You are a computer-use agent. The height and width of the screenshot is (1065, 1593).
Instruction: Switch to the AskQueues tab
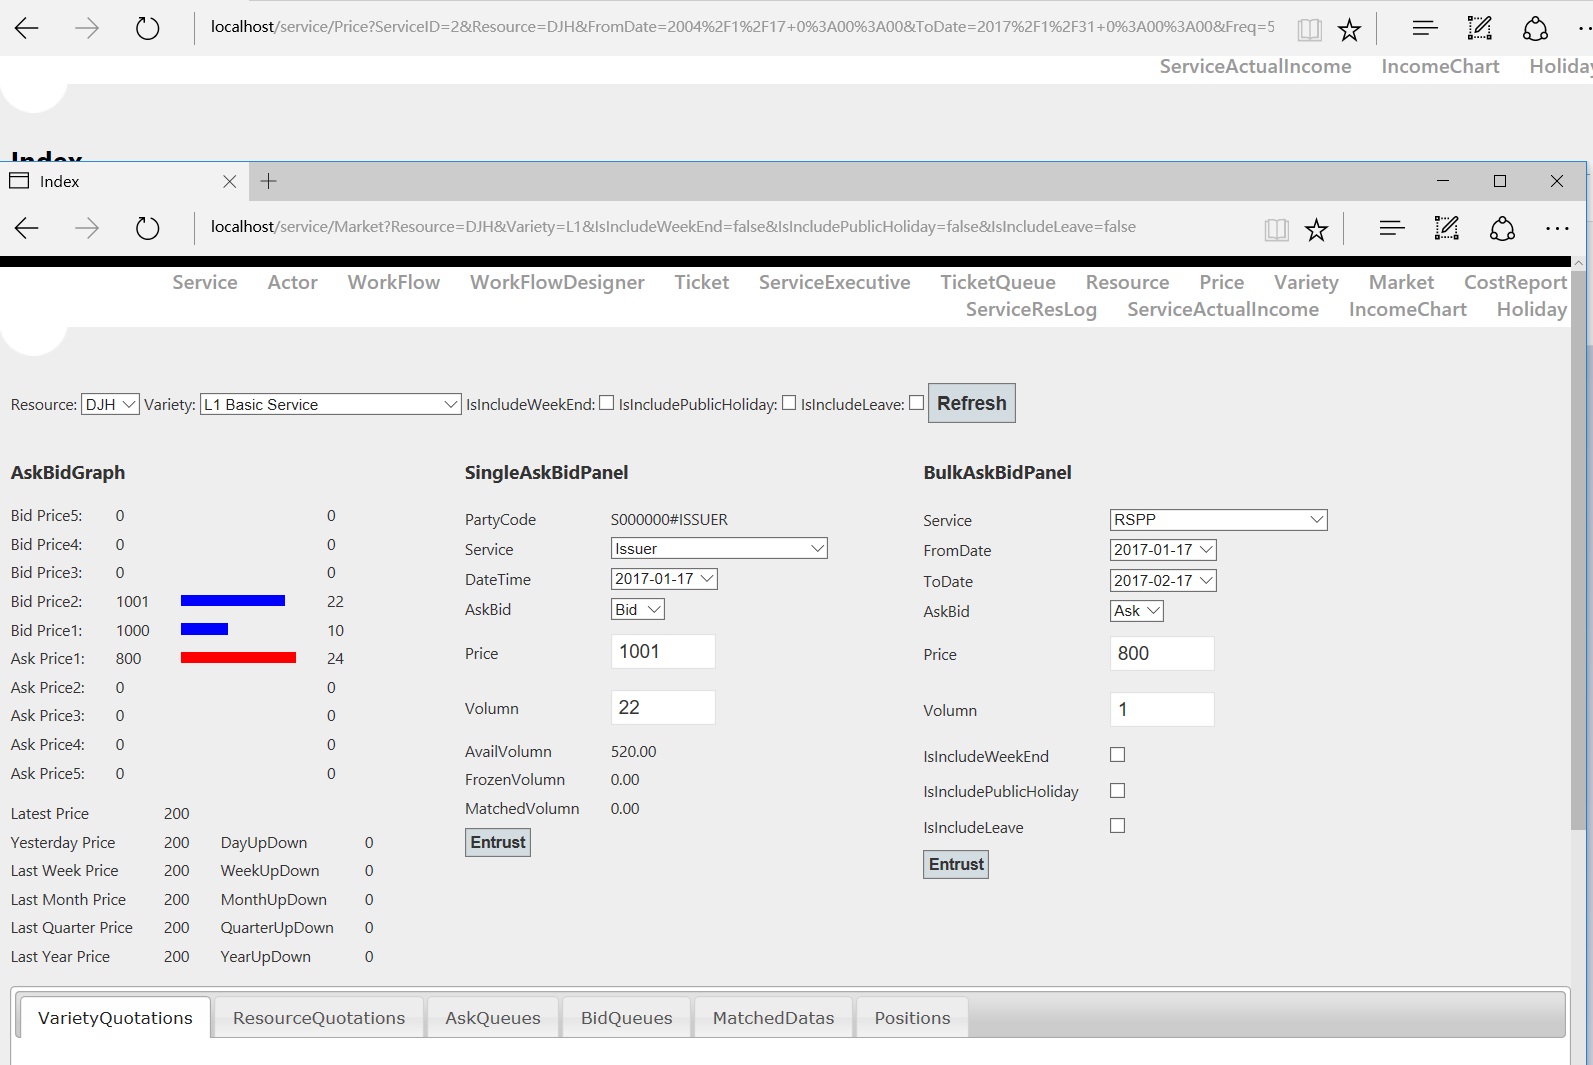[x=492, y=1018]
